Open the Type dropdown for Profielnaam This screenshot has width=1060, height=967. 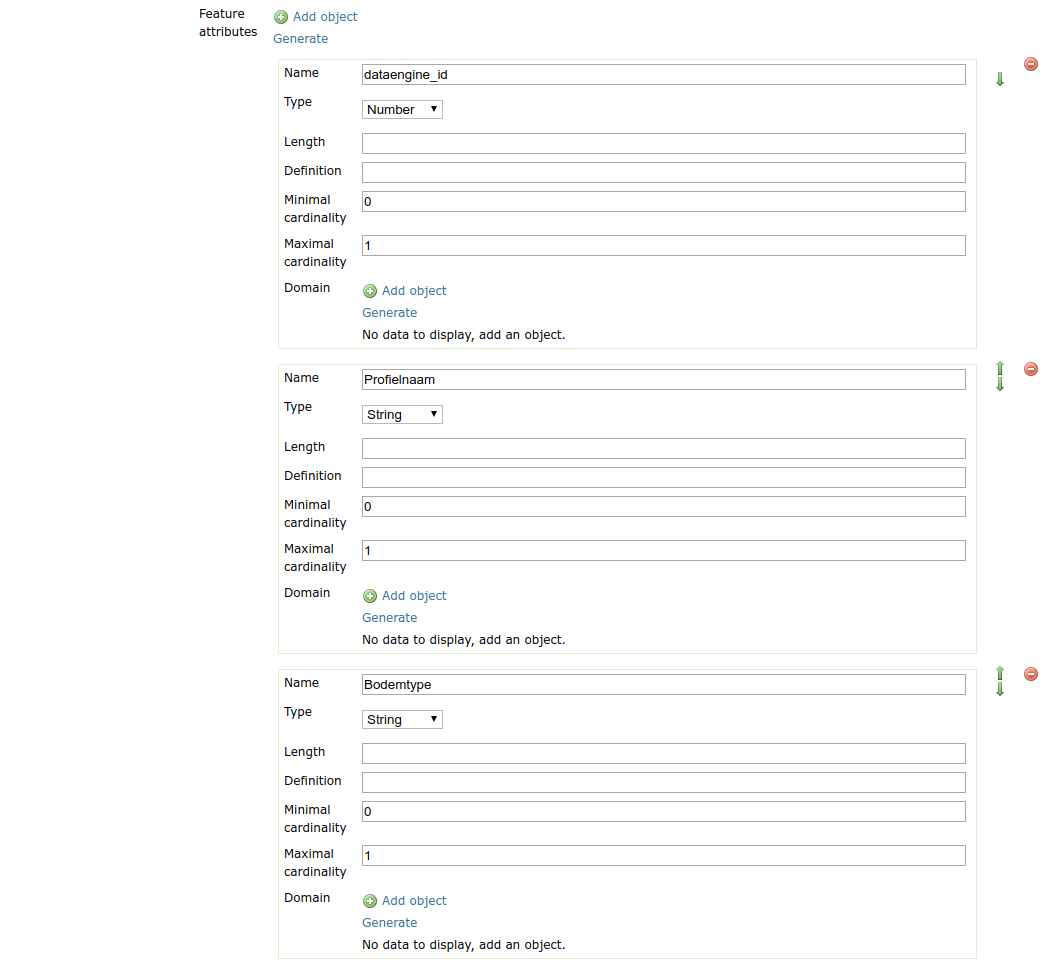click(402, 415)
